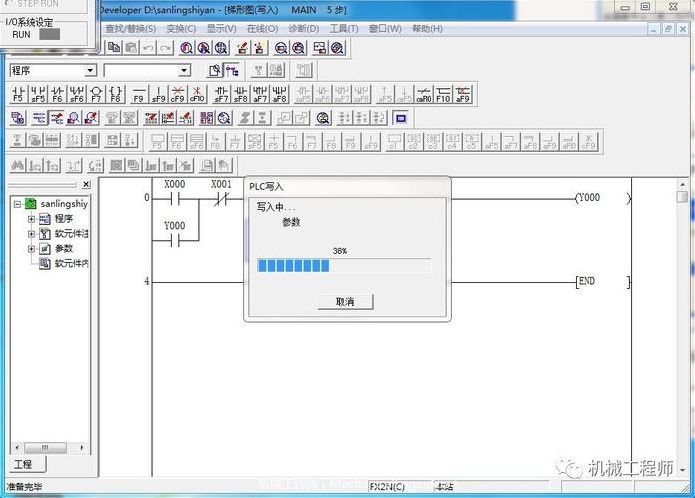Screen dimensions: 695x498
Task: Insert parallel rising pulse (aF7)
Action: pyautogui.click(x=260, y=94)
